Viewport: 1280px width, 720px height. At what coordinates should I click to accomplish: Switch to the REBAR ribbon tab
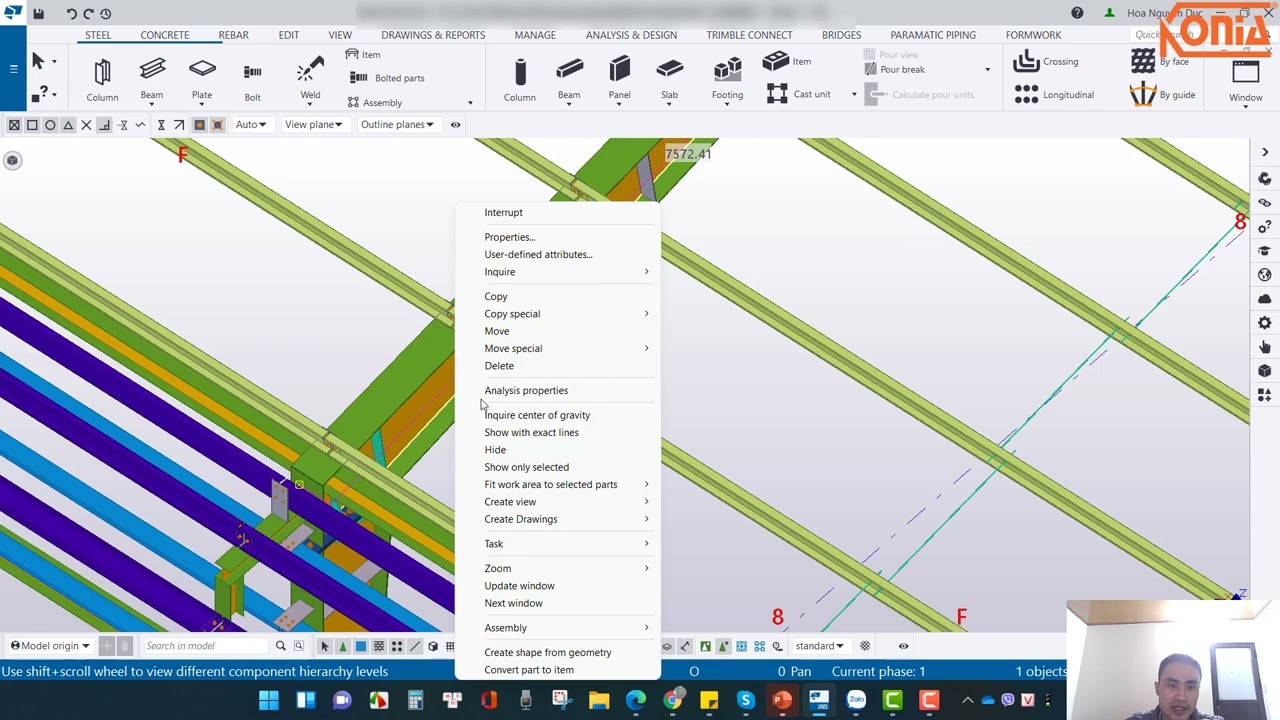233,35
